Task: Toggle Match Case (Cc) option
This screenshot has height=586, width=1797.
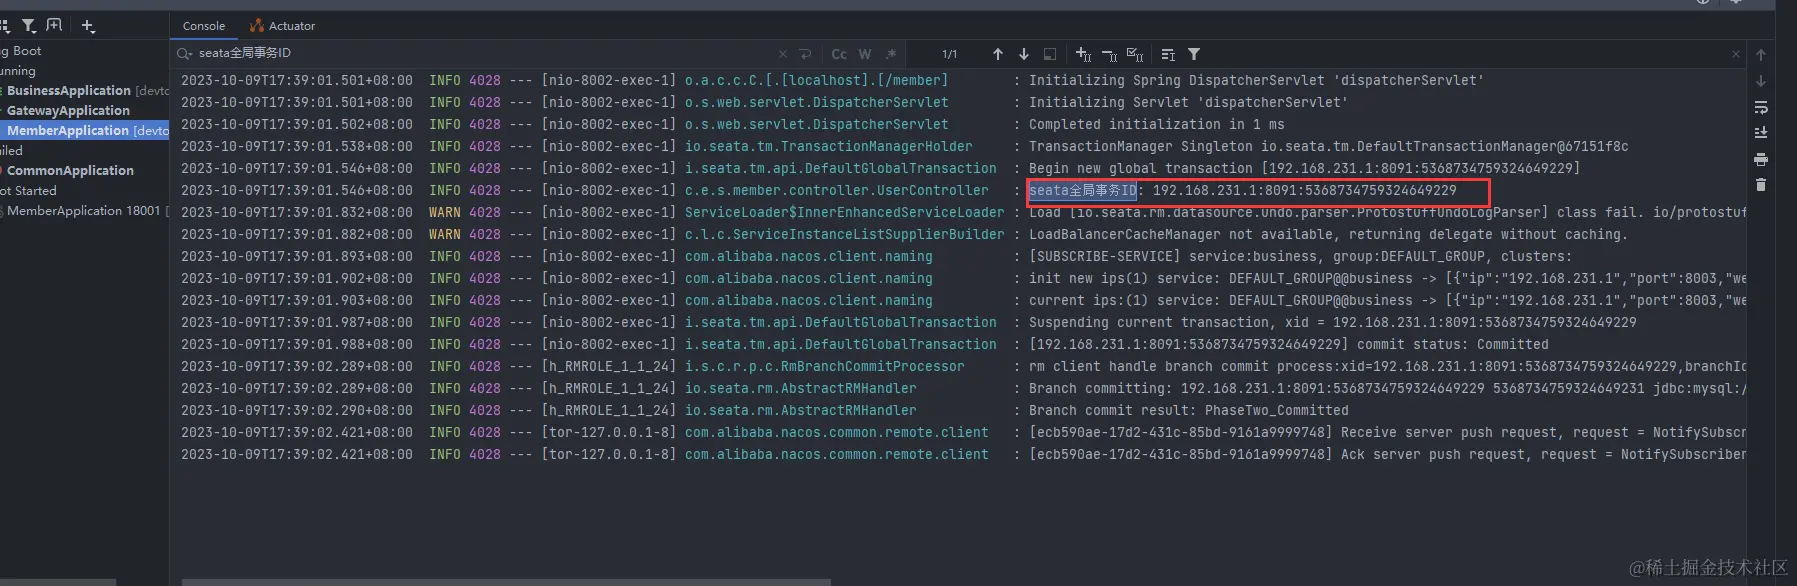Action: click(x=839, y=54)
